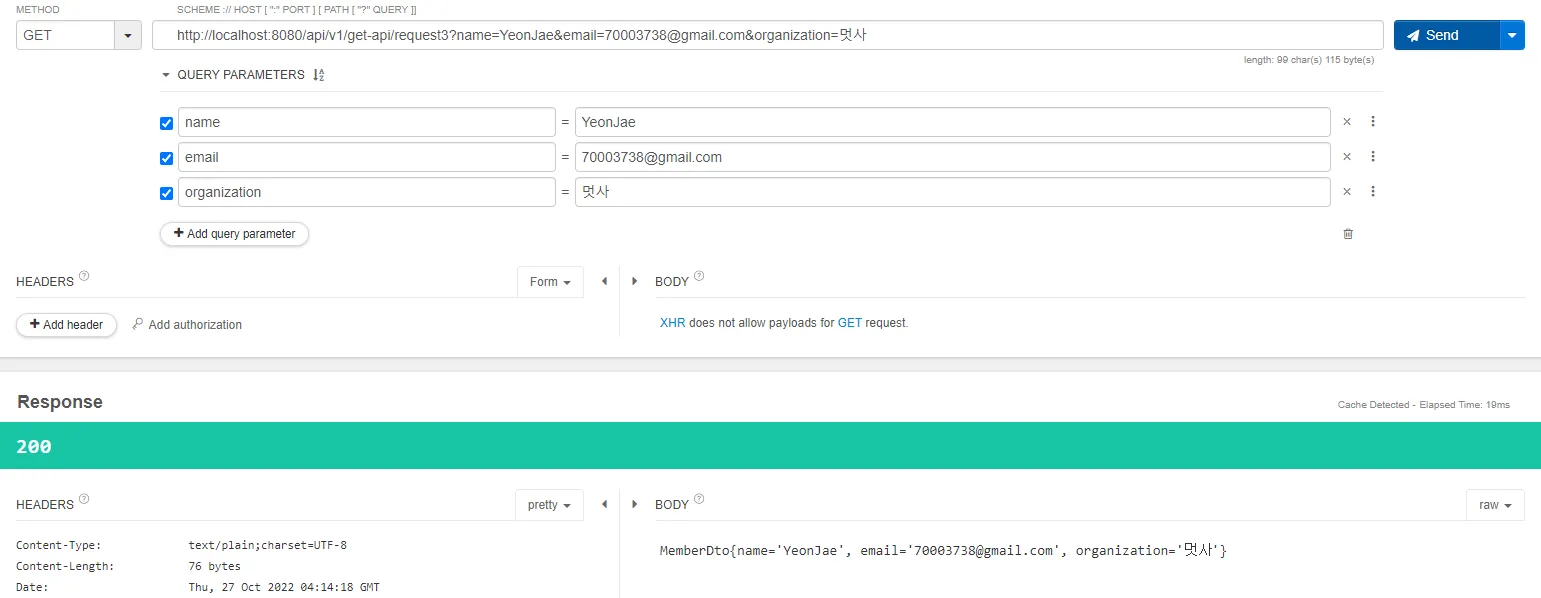Click the Content-Type header value text/plain;charset=UTF-8
The height and width of the screenshot is (598, 1541).
click(268, 546)
